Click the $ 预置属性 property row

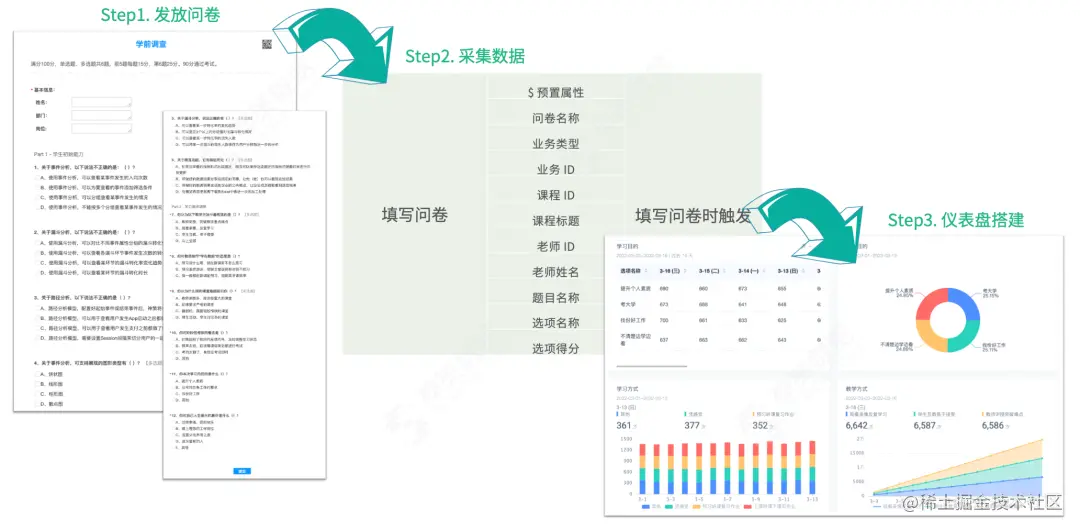[556, 92]
